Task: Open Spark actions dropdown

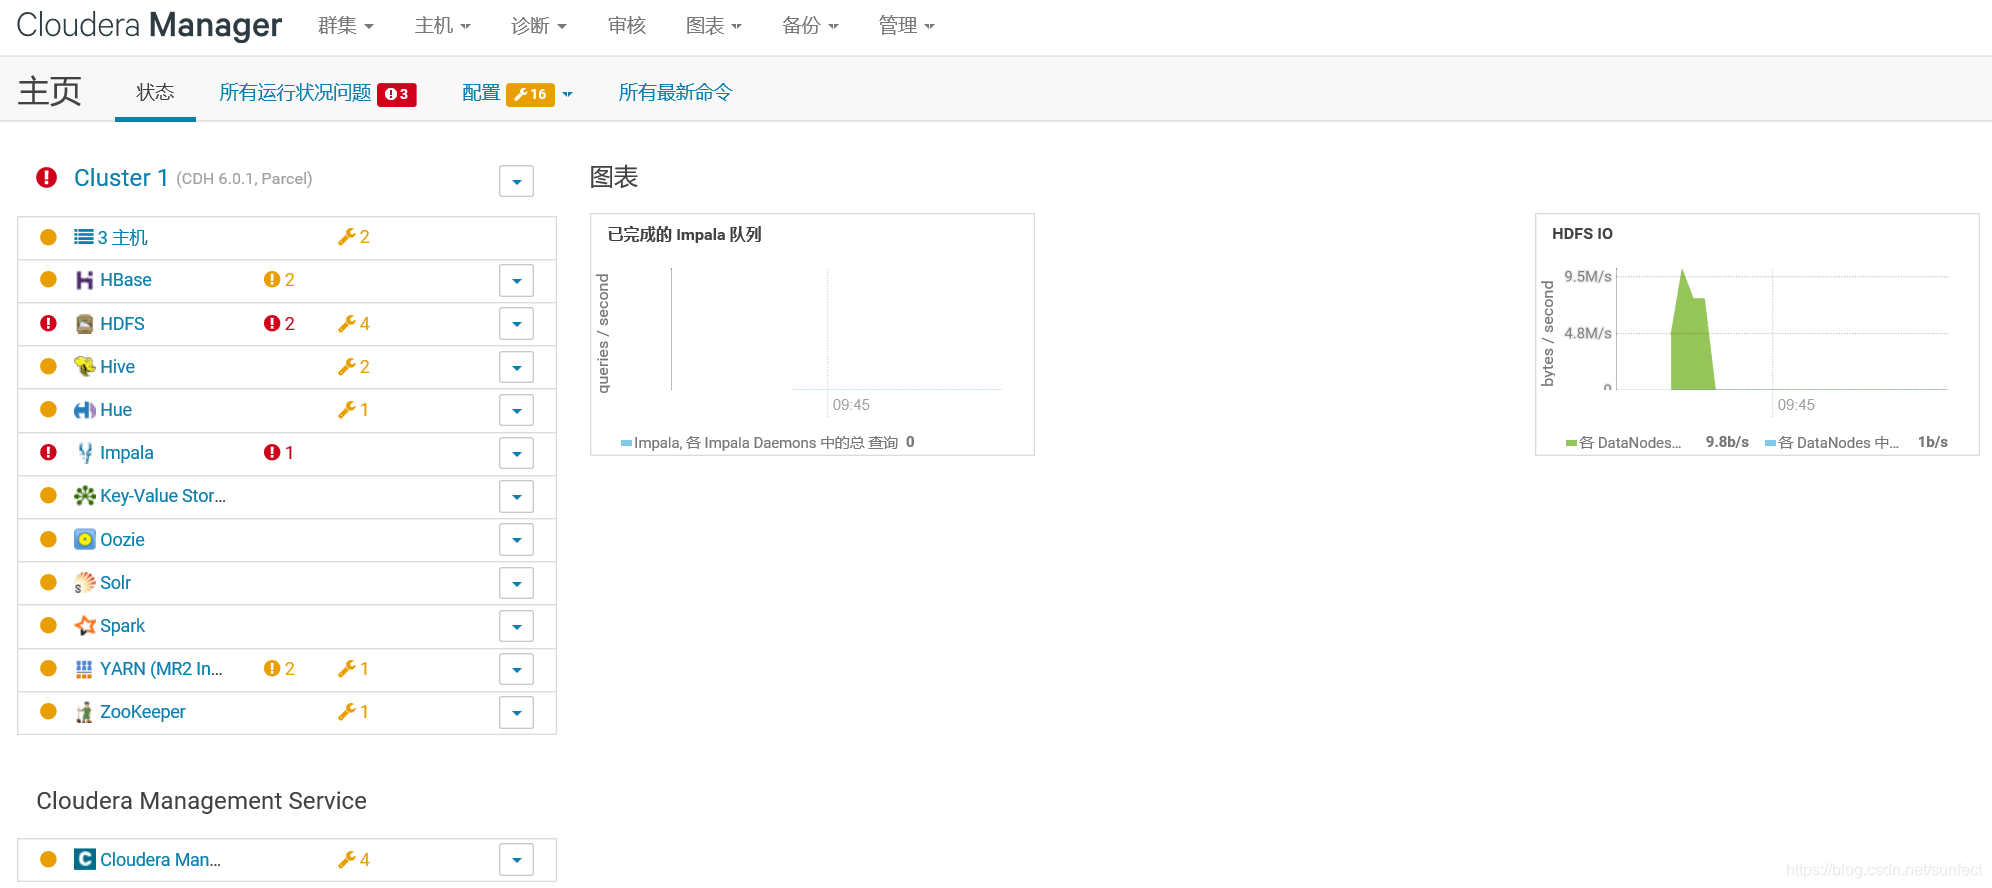Action: [517, 626]
